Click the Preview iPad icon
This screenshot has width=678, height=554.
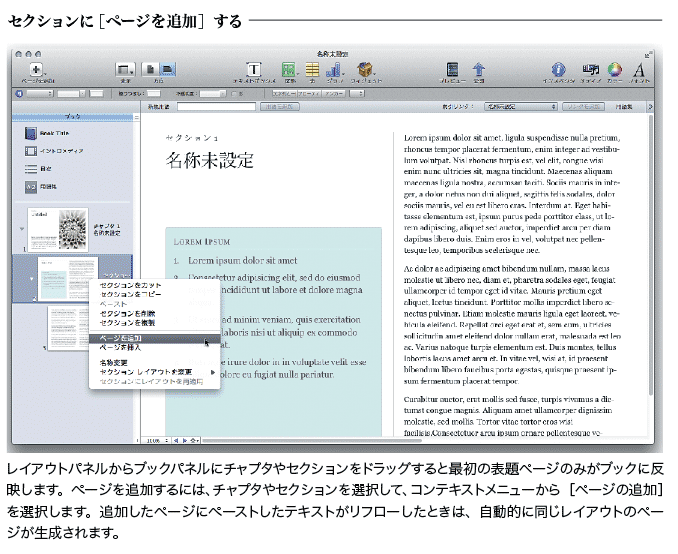[x=452, y=70]
